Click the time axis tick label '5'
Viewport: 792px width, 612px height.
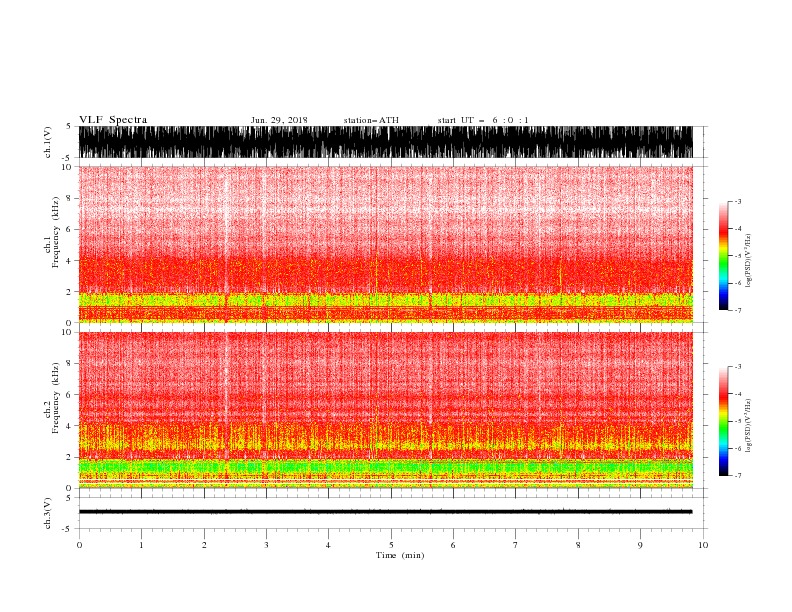pos(391,545)
